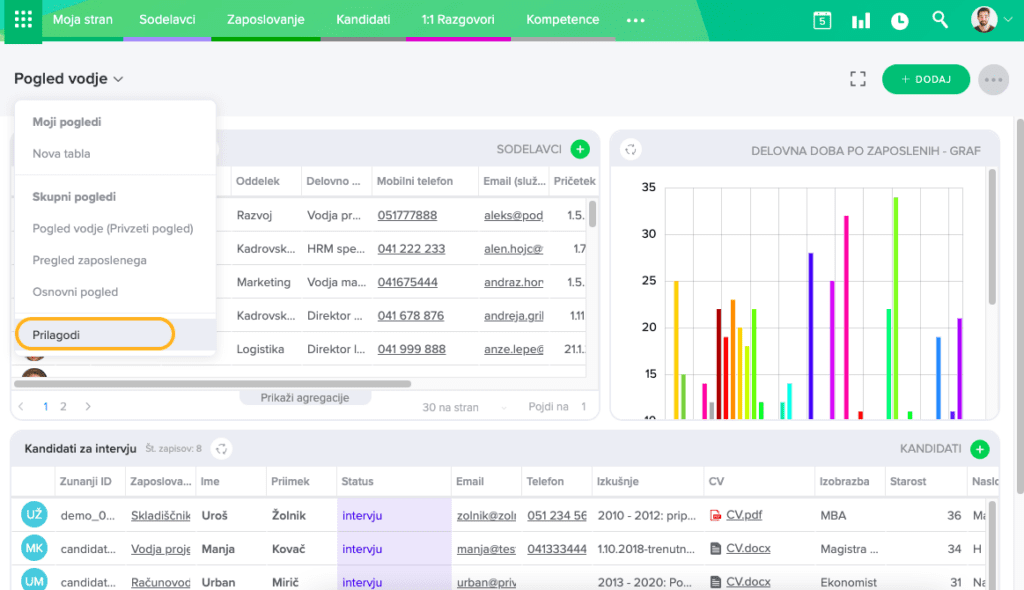Open the app grid launcher icon

pos(22,20)
